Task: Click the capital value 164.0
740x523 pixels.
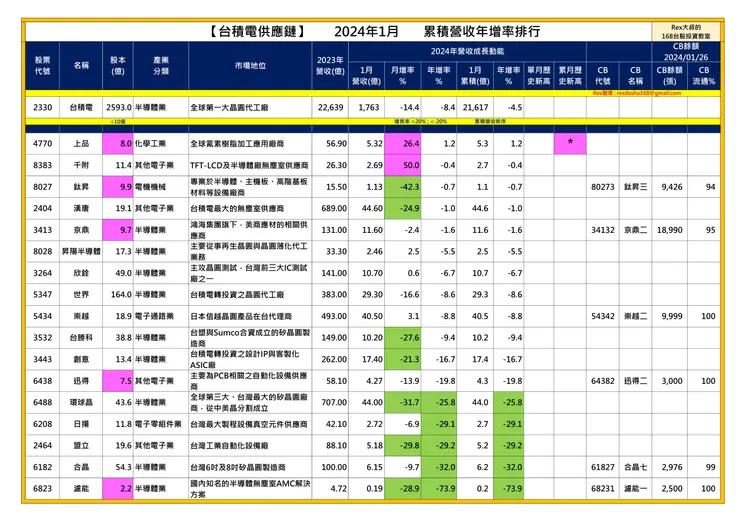Action: point(121,295)
